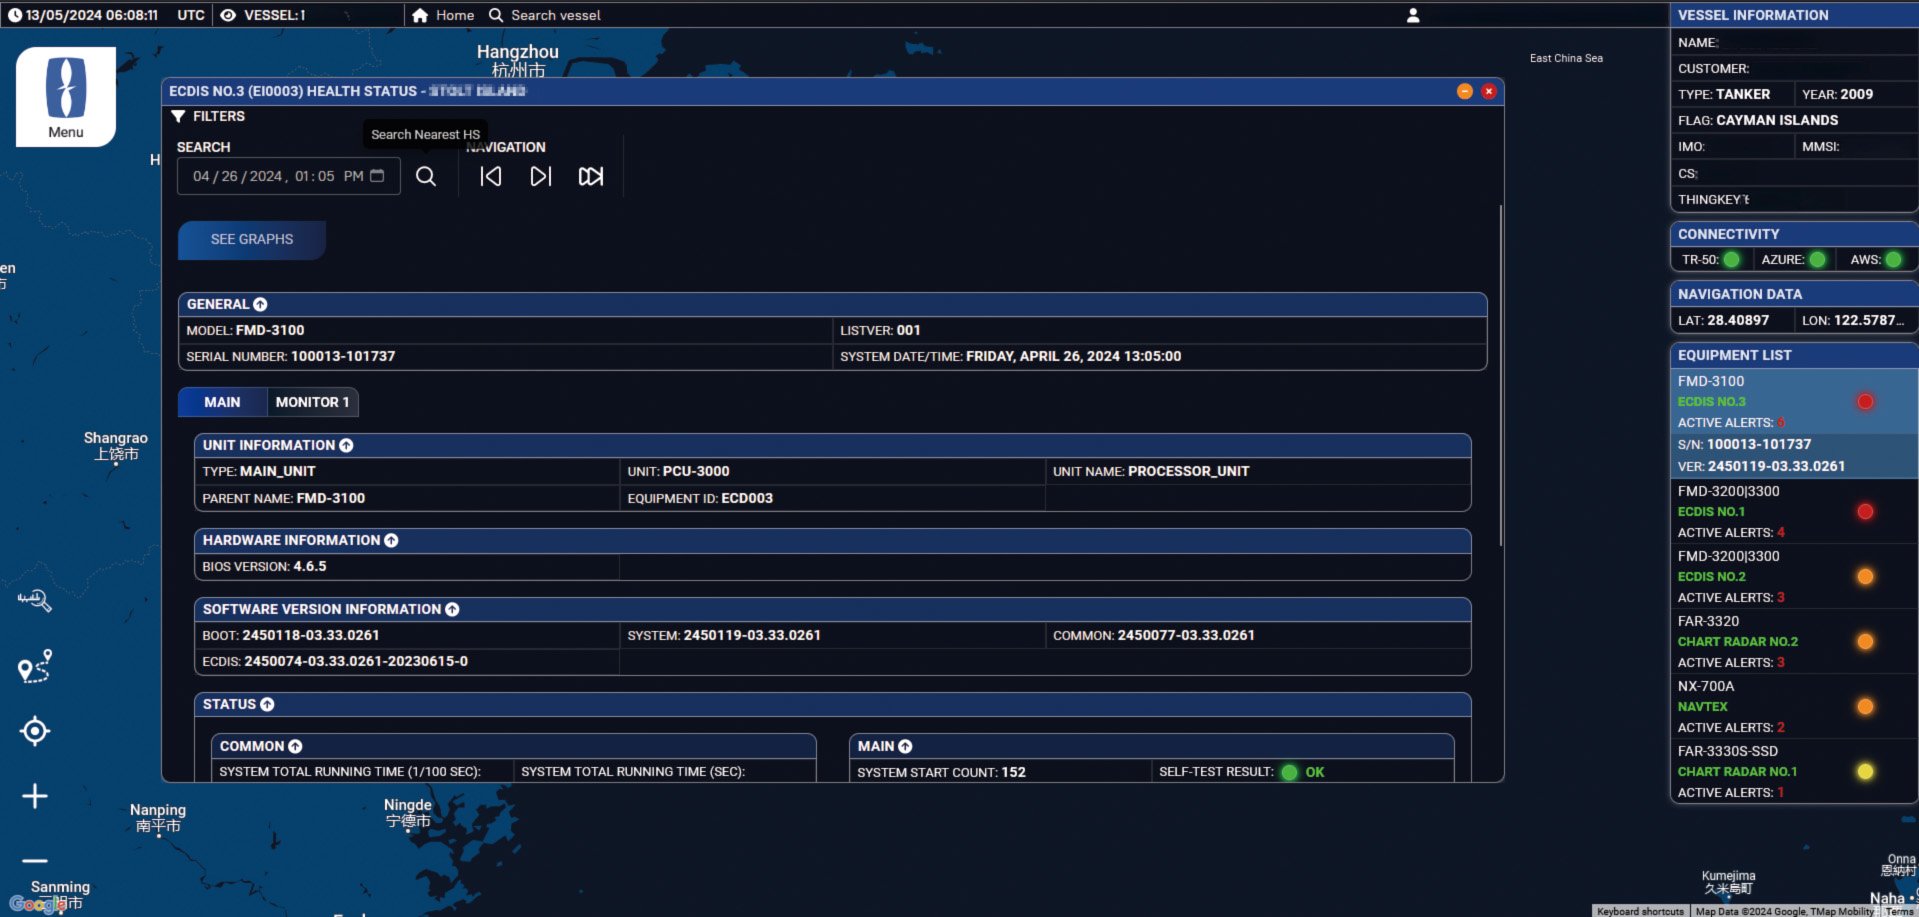The image size is (1919, 917).
Task: Go to the next health status record
Action: pyautogui.click(x=541, y=176)
